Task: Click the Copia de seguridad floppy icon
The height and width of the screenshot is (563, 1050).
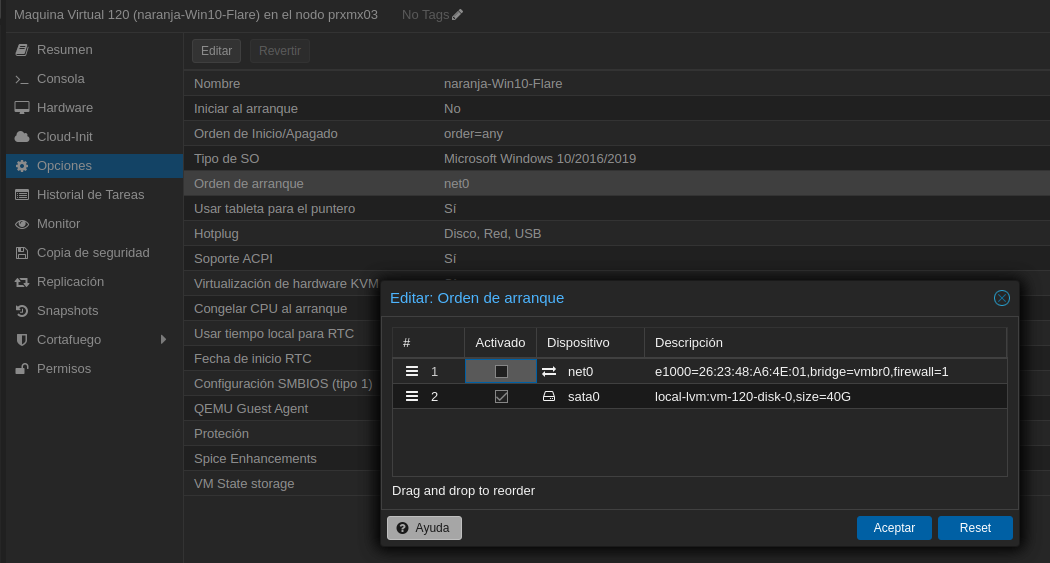Action: coord(21,252)
